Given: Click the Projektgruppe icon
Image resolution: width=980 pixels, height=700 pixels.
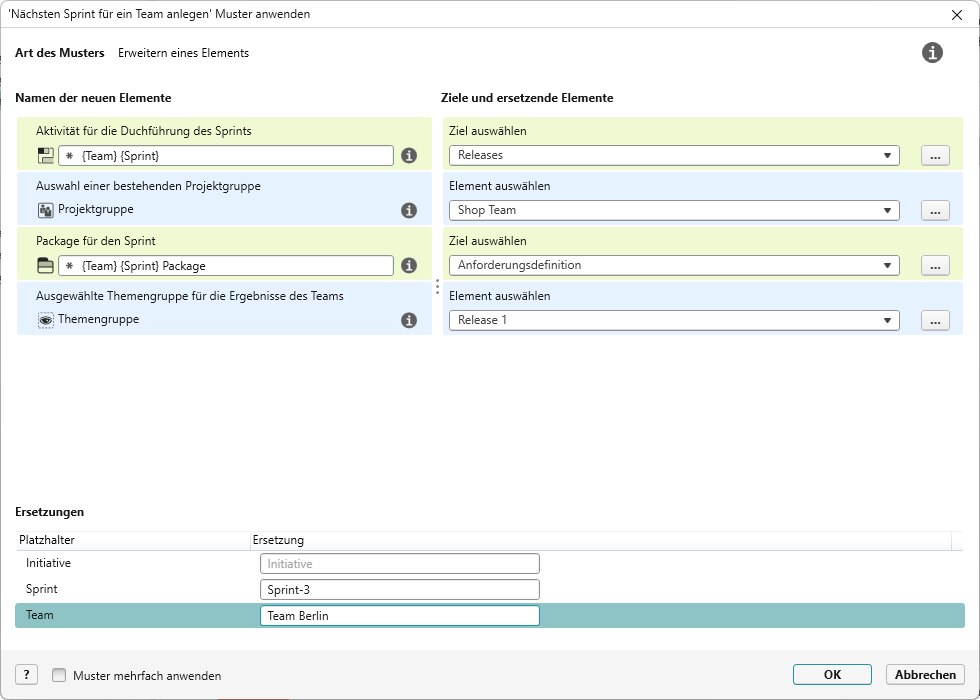Looking at the screenshot, I should point(45,210).
